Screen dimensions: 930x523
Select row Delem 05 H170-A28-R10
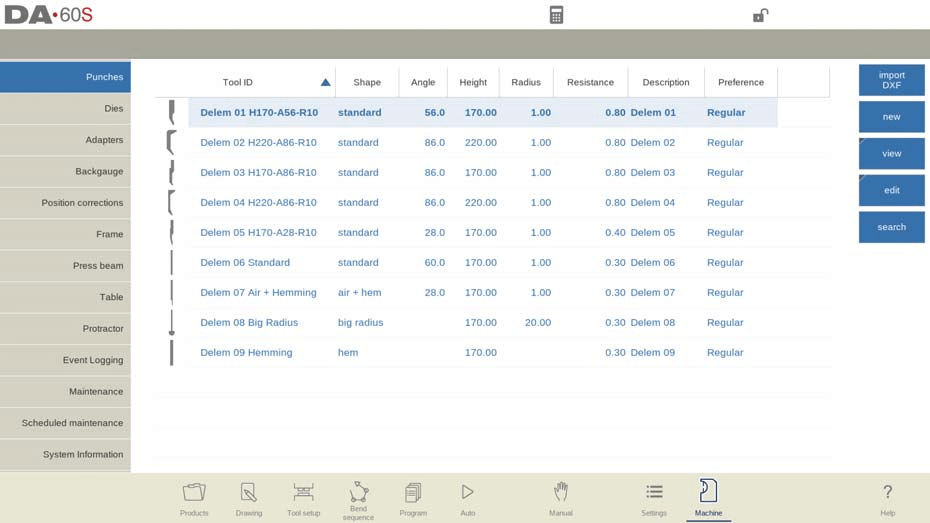coord(483,232)
